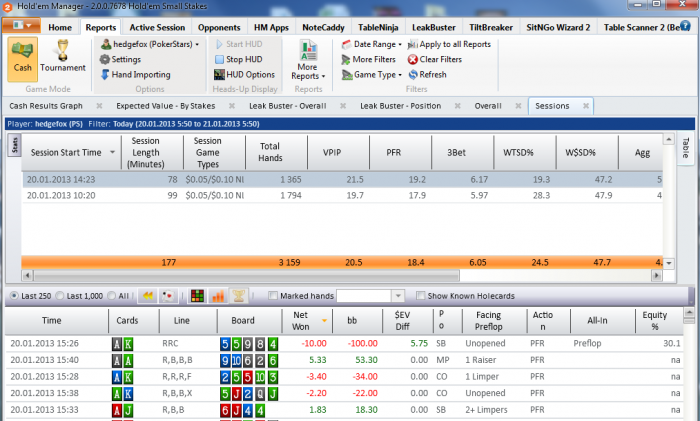
Task: Open Opponents ribbon tab
Action: 219,27
